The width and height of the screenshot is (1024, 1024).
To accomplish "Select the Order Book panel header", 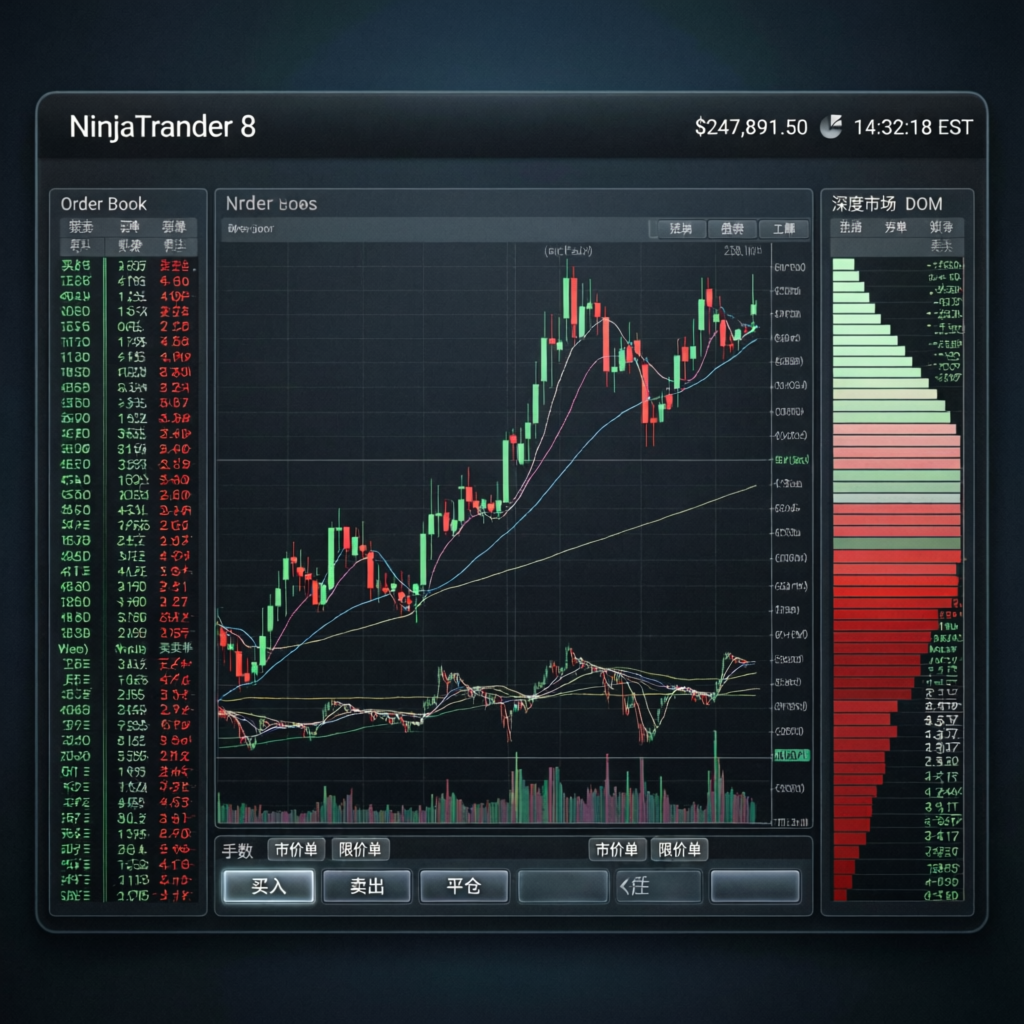I will [x=103, y=204].
